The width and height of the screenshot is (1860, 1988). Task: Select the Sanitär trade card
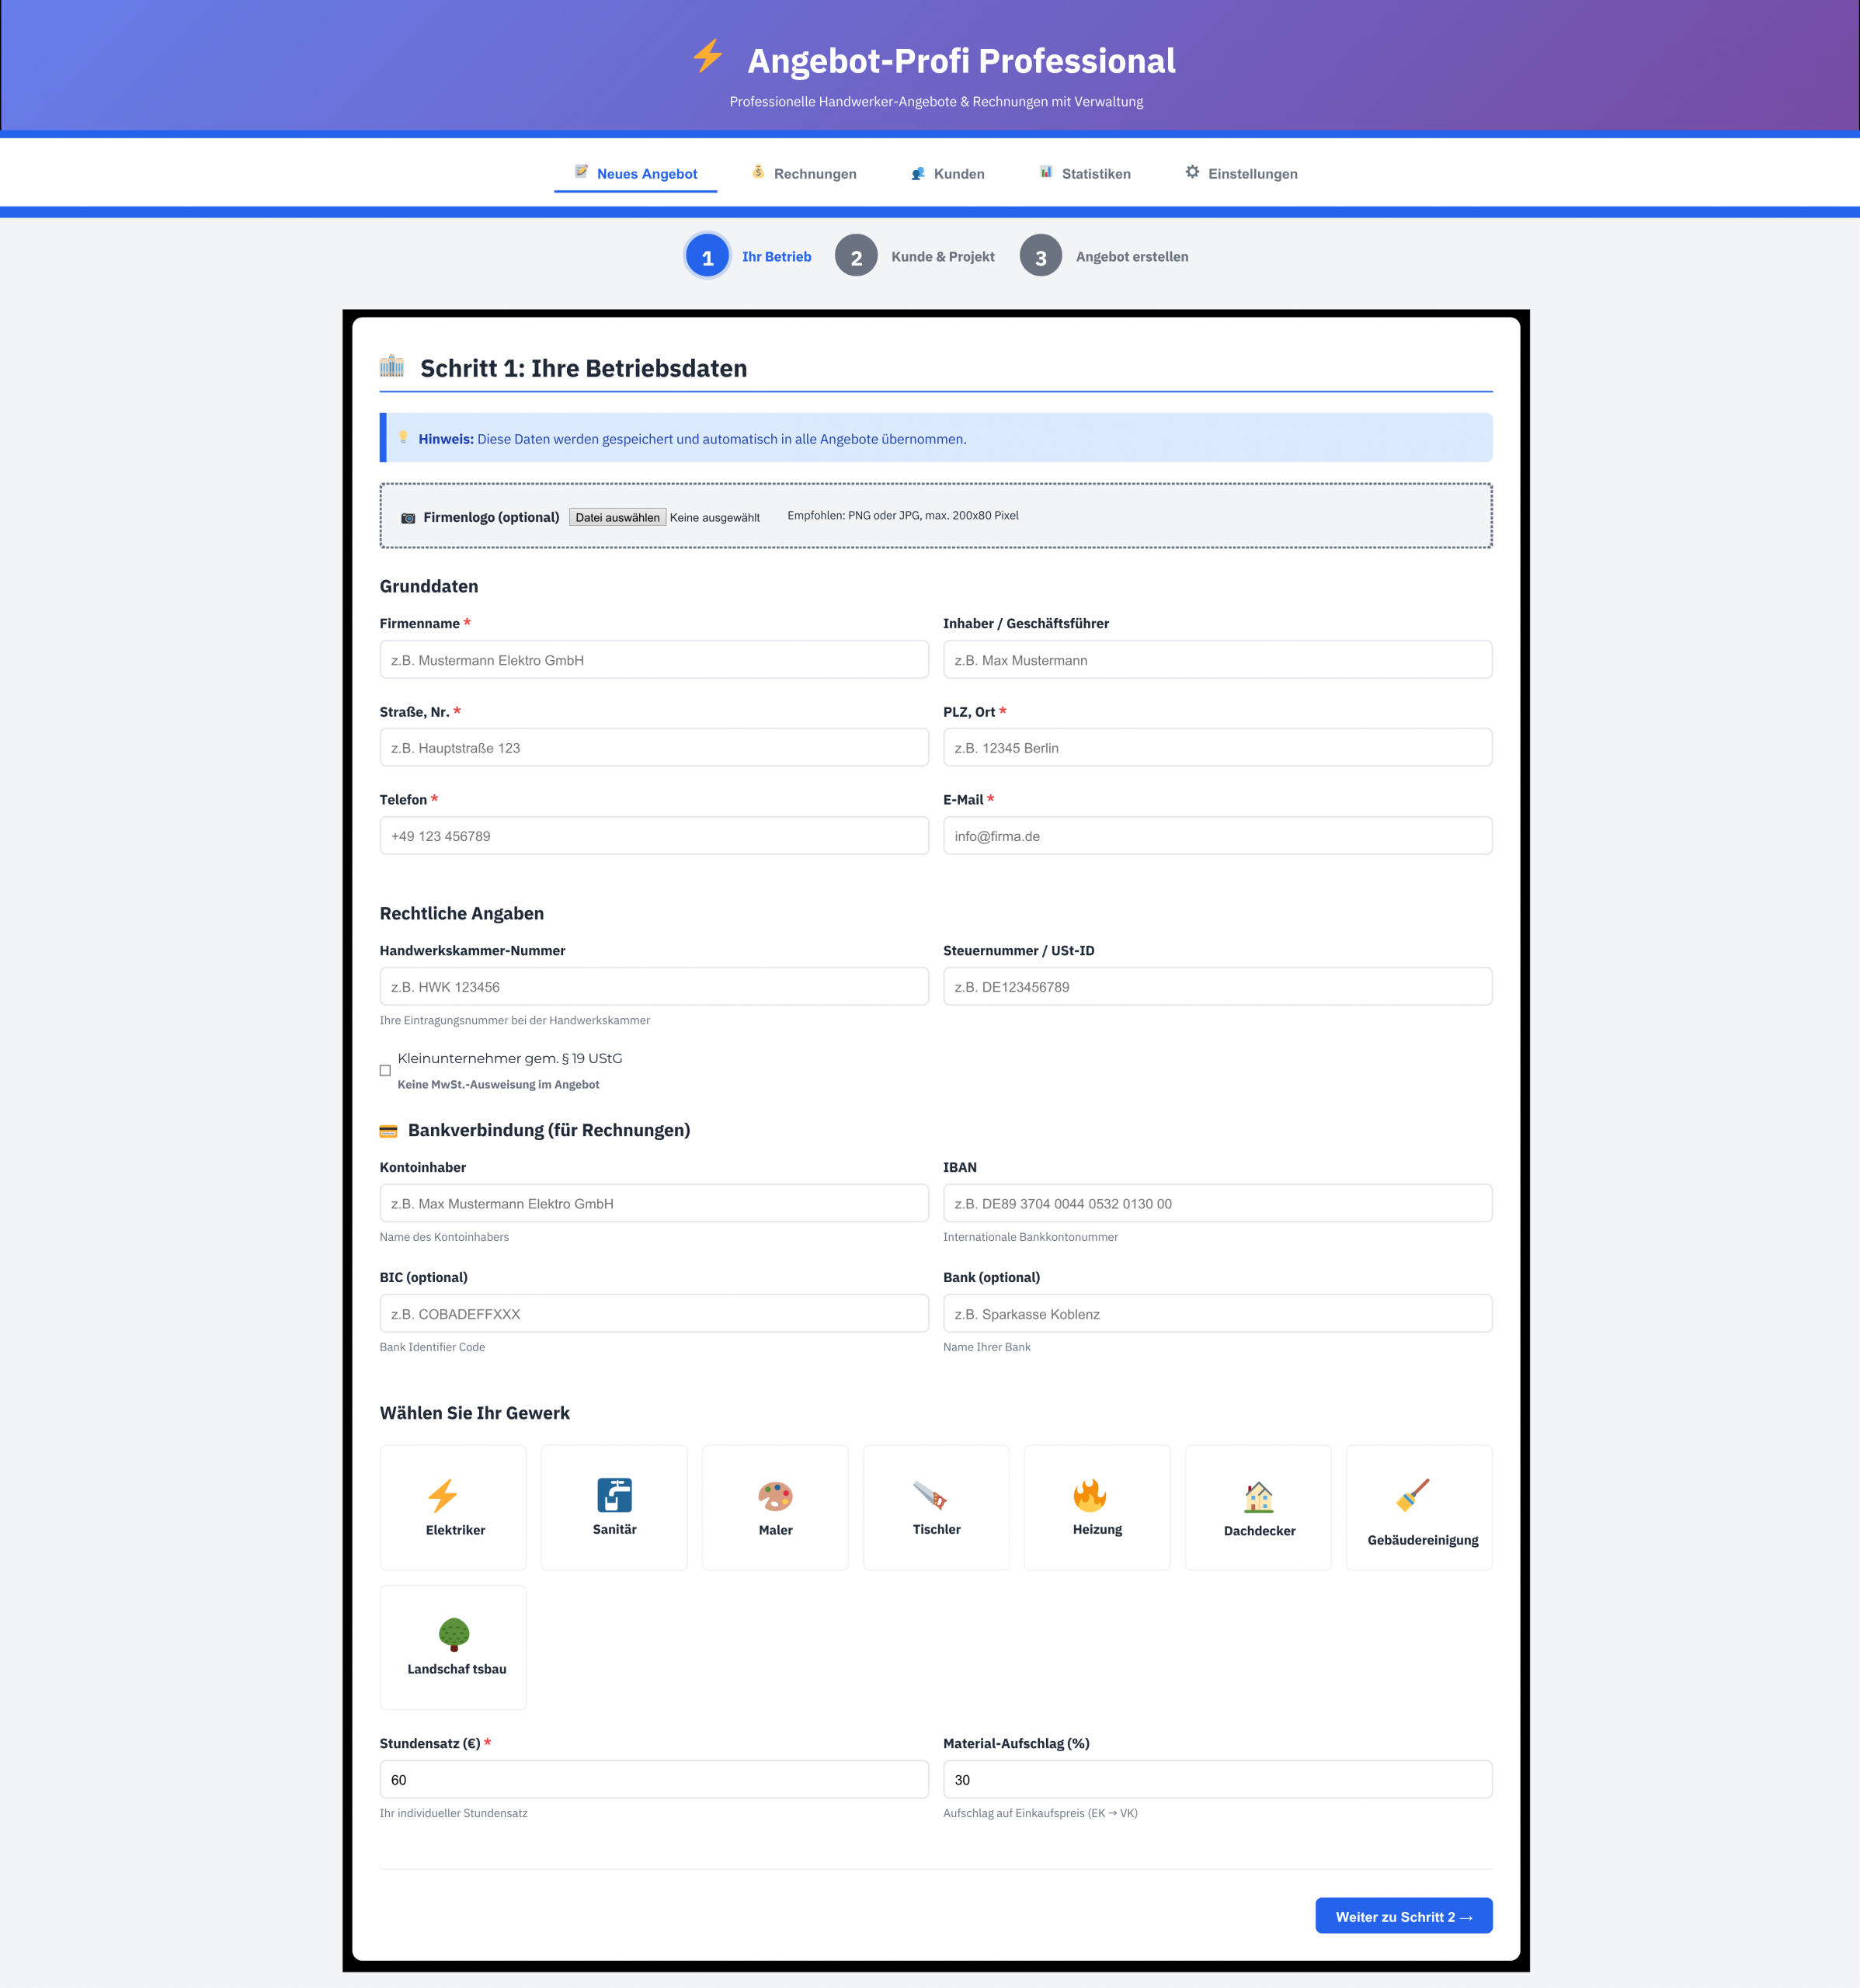(613, 1507)
